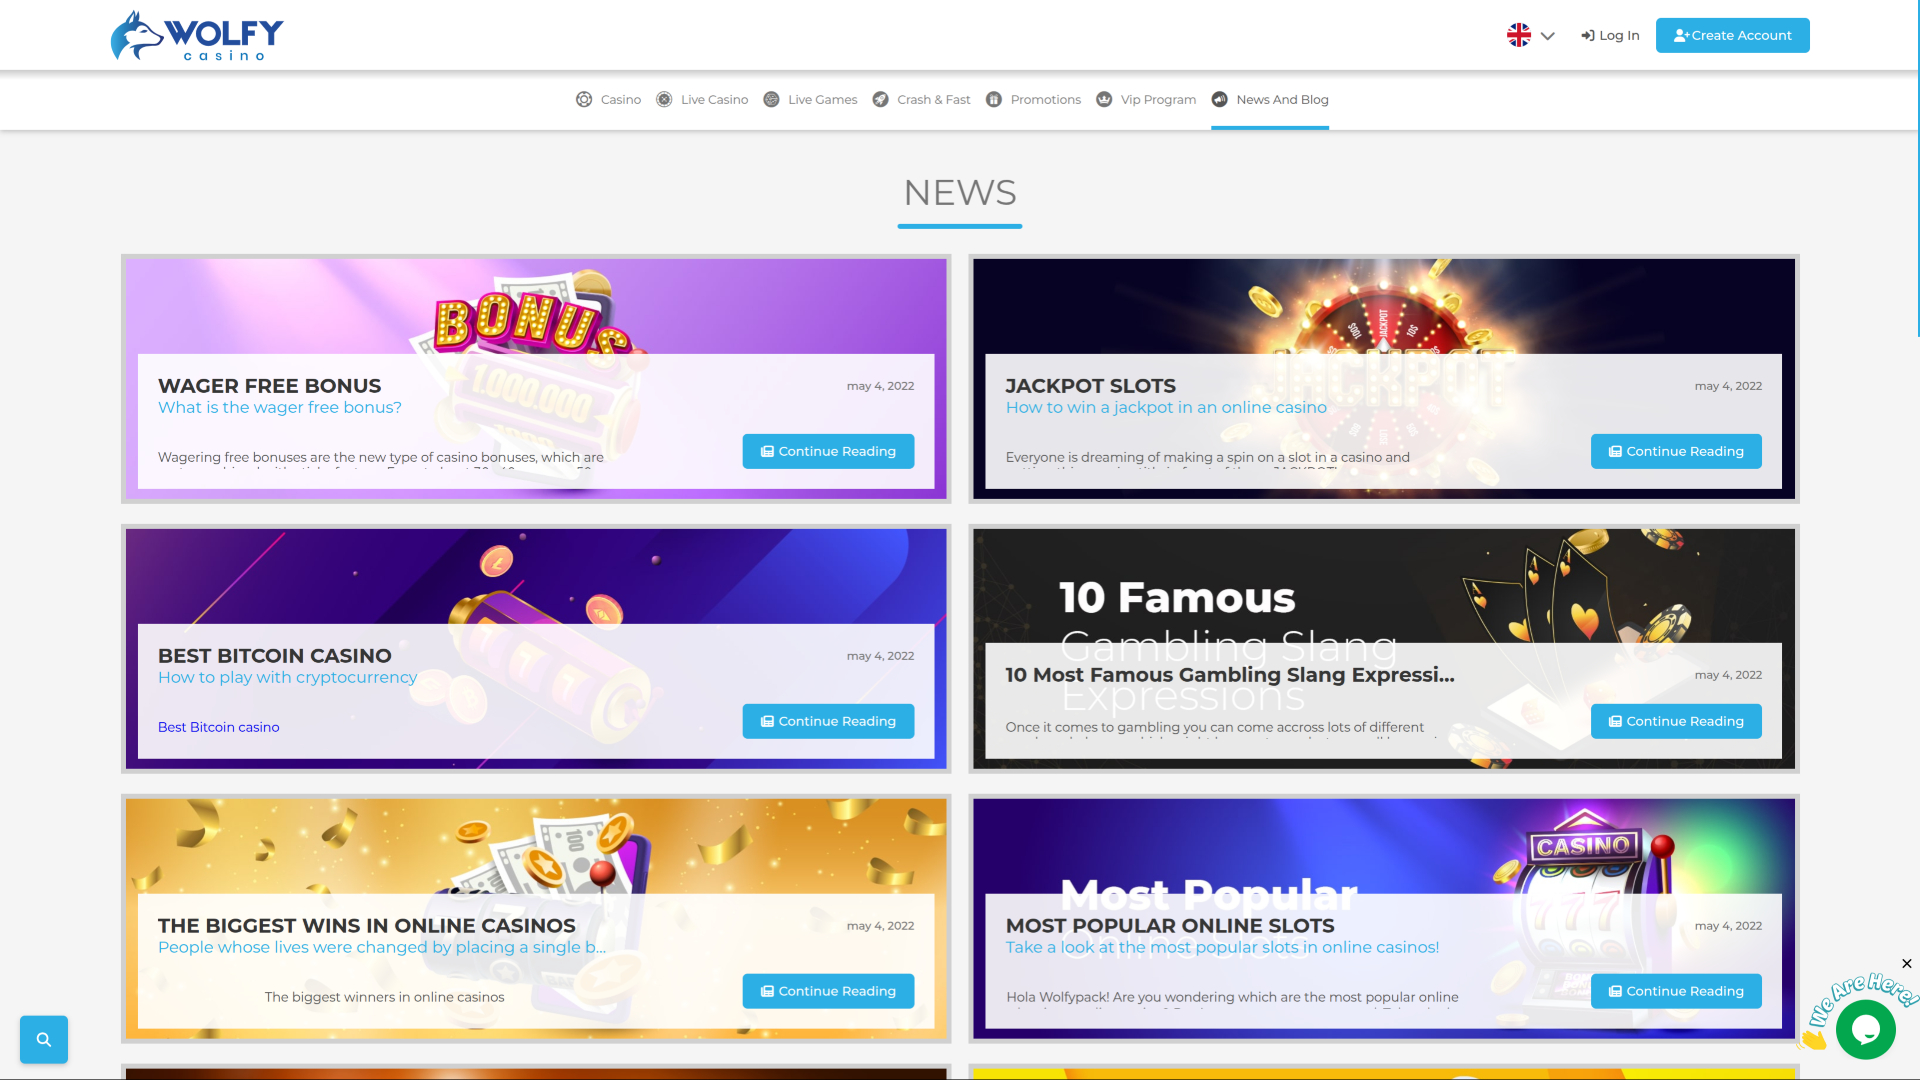Dismiss the We Are Here chat popup

[x=1906, y=963]
